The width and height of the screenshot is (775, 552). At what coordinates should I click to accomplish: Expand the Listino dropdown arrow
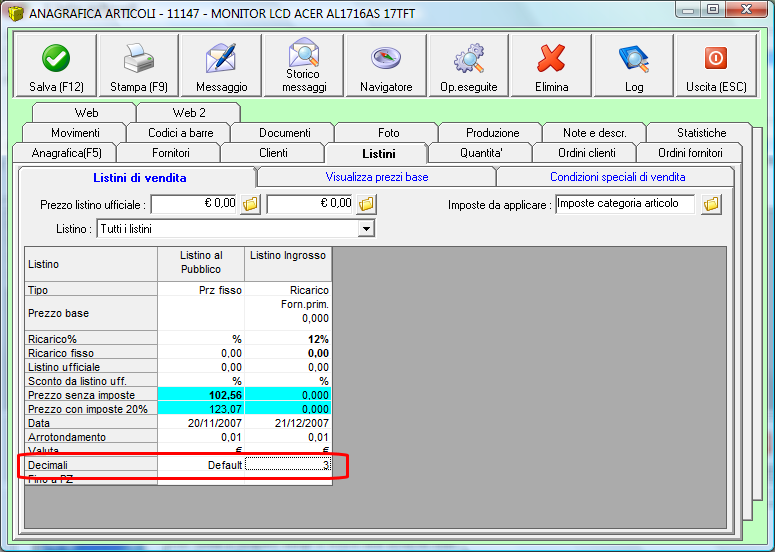click(366, 229)
